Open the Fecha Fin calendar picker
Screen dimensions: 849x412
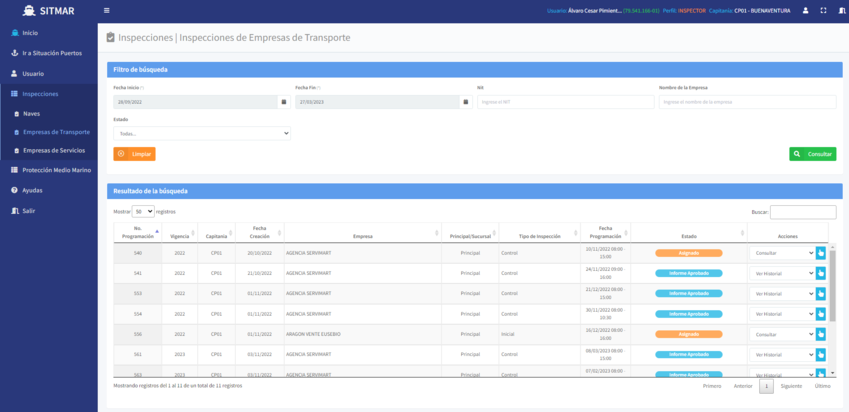(x=465, y=102)
